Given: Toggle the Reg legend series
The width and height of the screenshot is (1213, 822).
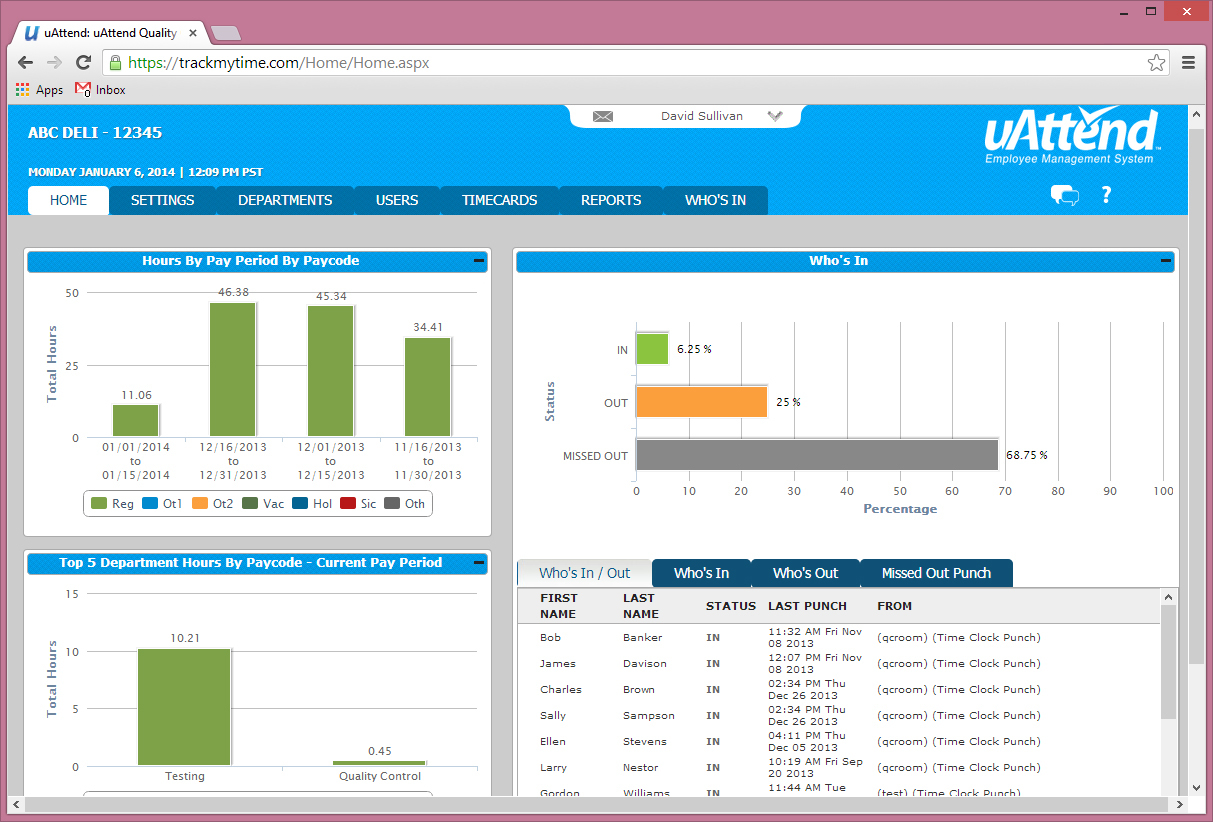Looking at the screenshot, I should pos(112,504).
